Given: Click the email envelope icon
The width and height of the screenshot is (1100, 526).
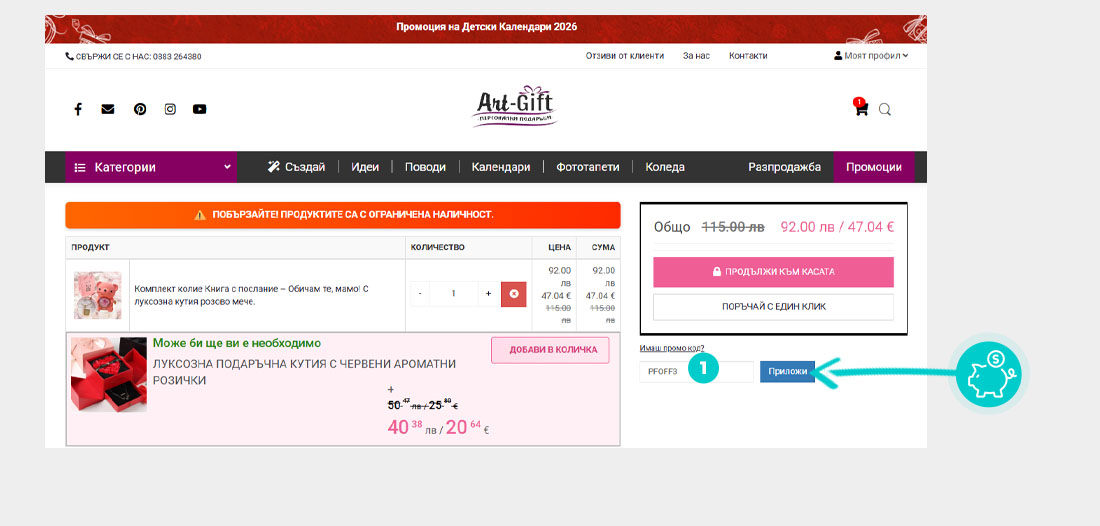Looking at the screenshot, I should [x=108, y=109].
